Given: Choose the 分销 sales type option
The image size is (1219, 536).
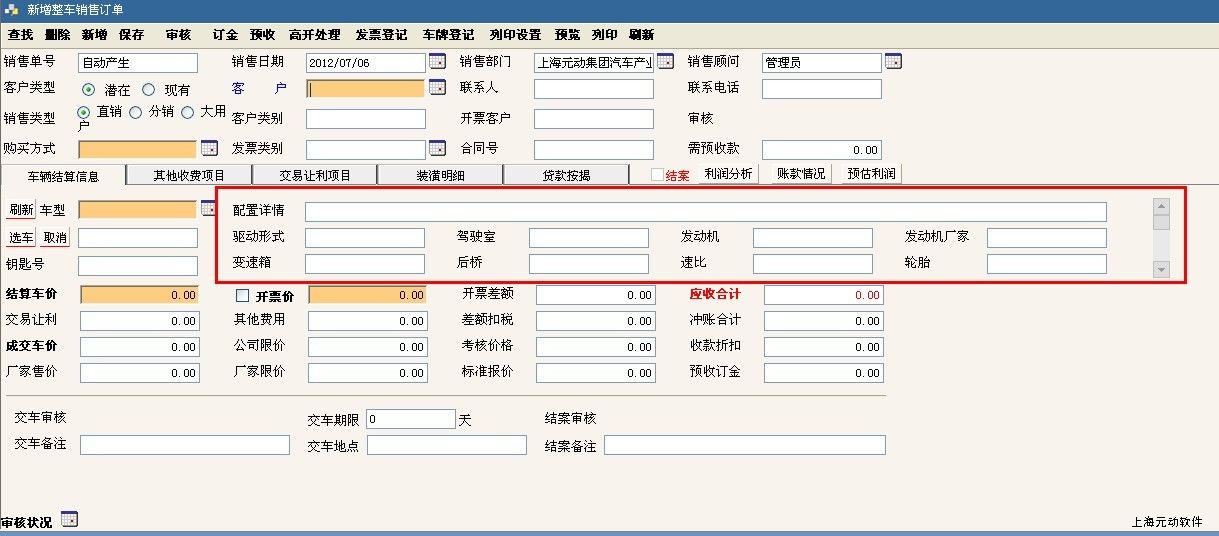Looking at the screenshot, I should click(x=136, y=113).
